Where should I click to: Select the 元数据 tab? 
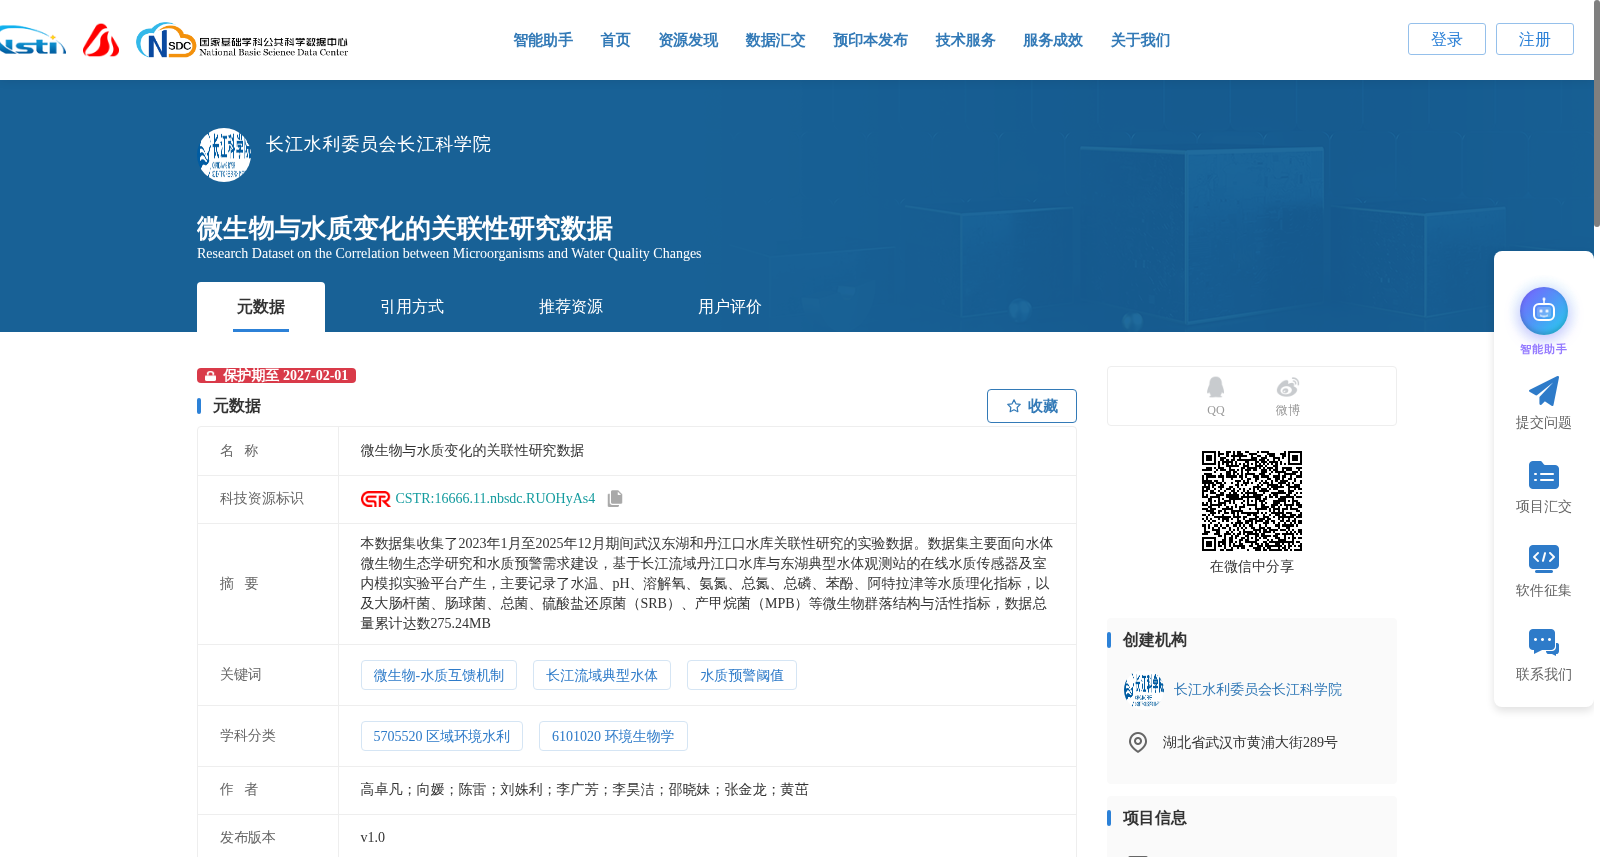[261, 307]
